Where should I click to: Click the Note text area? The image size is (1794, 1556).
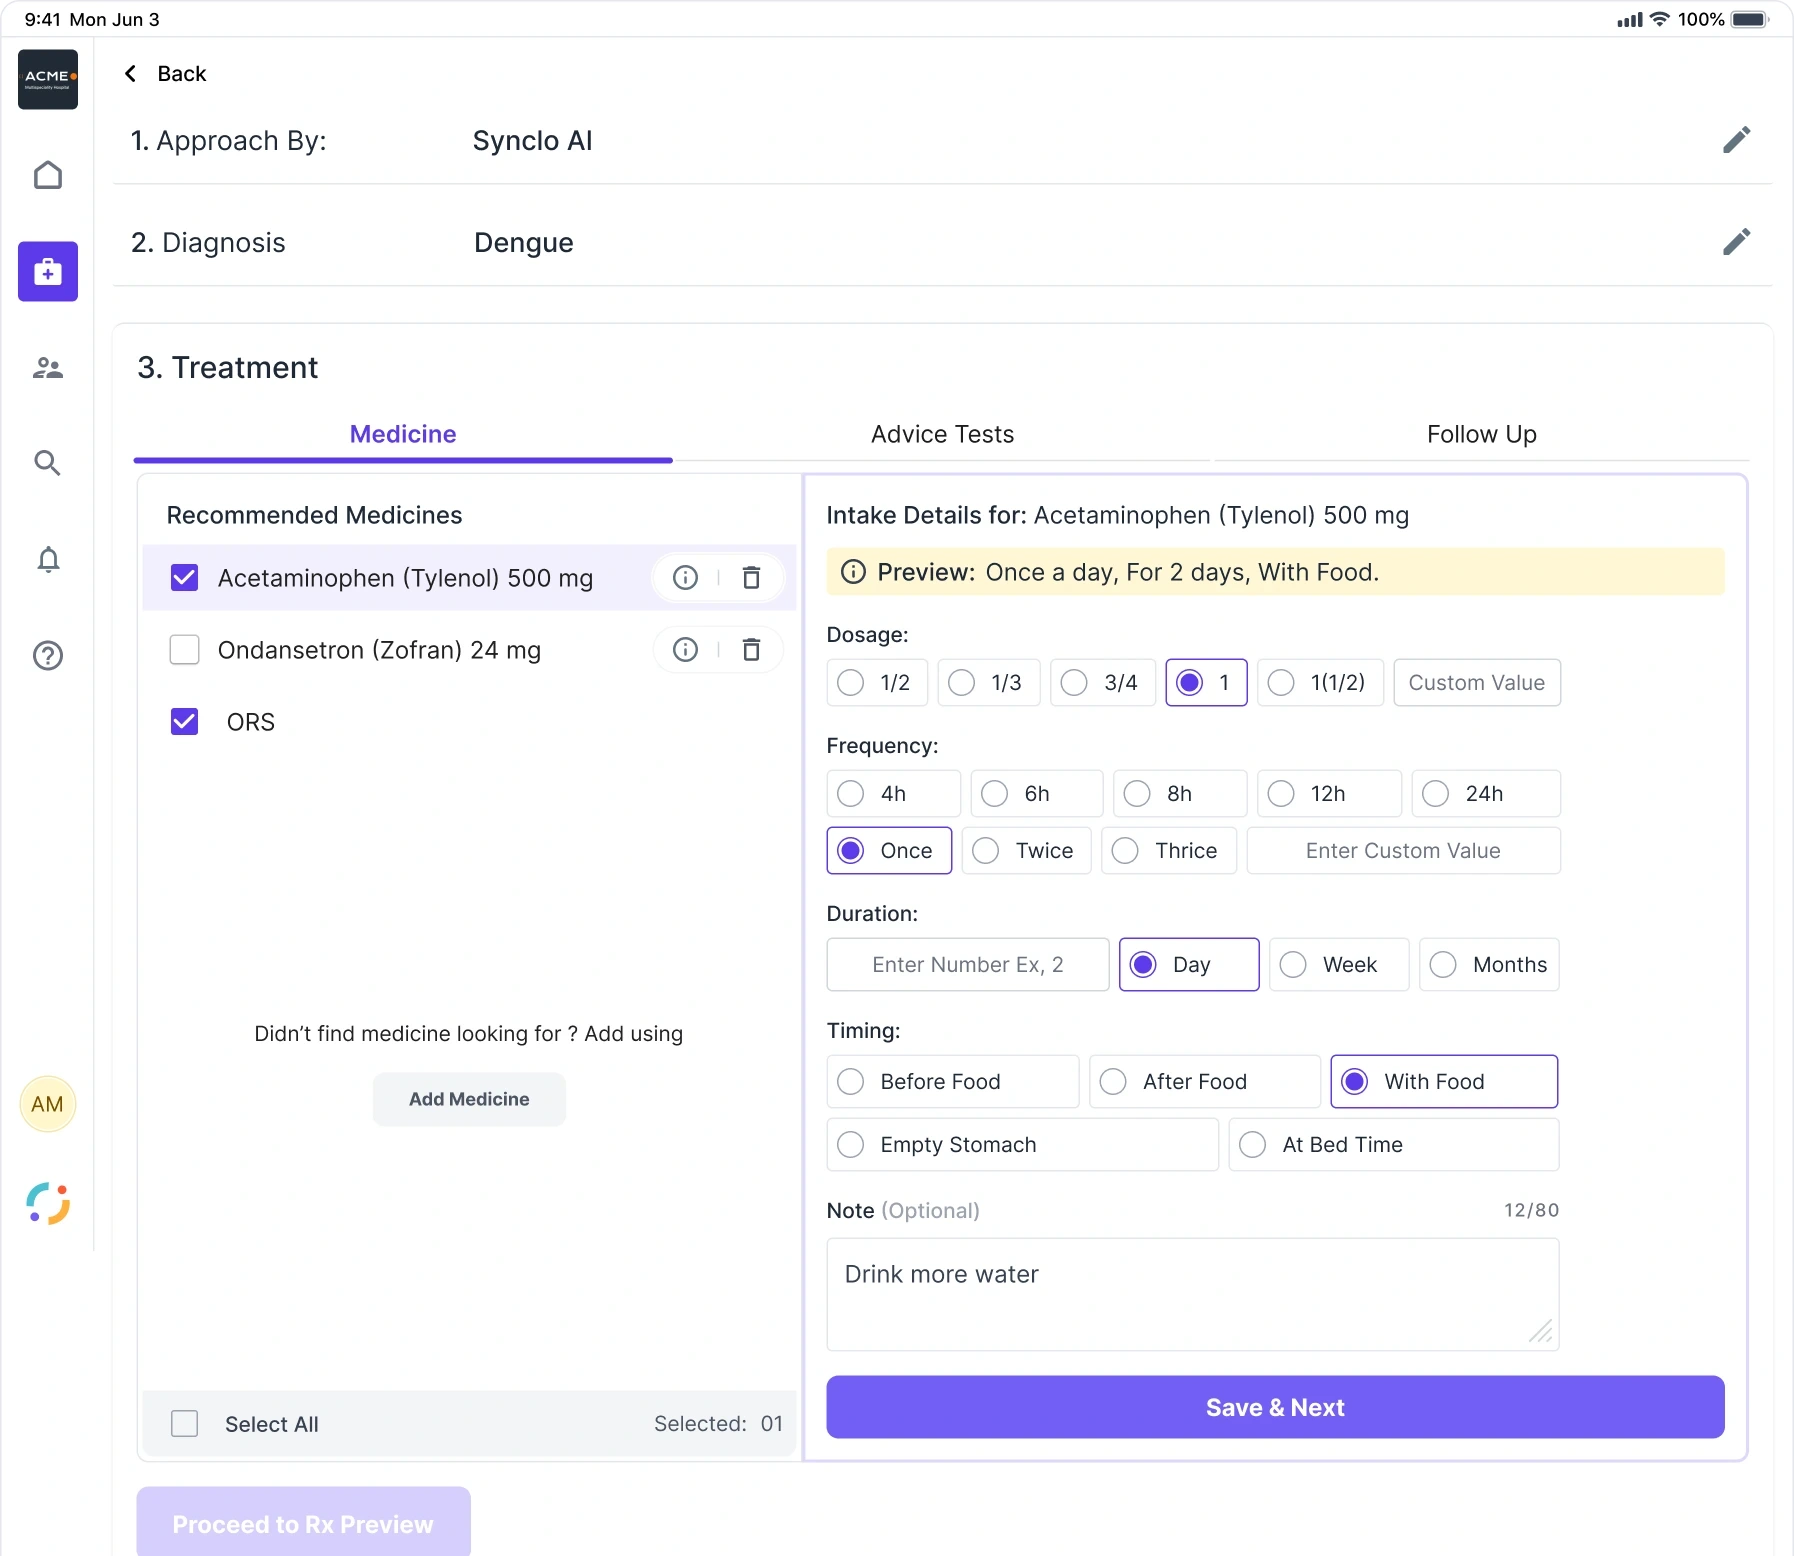(x=1193, y=1295)
